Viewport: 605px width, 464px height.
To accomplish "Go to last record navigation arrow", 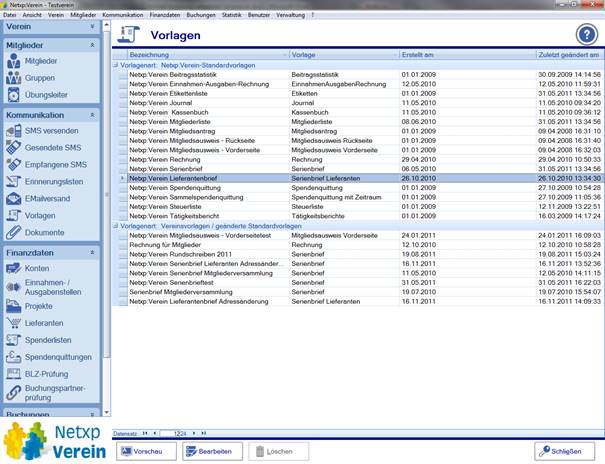I will (x=203, y=434).
